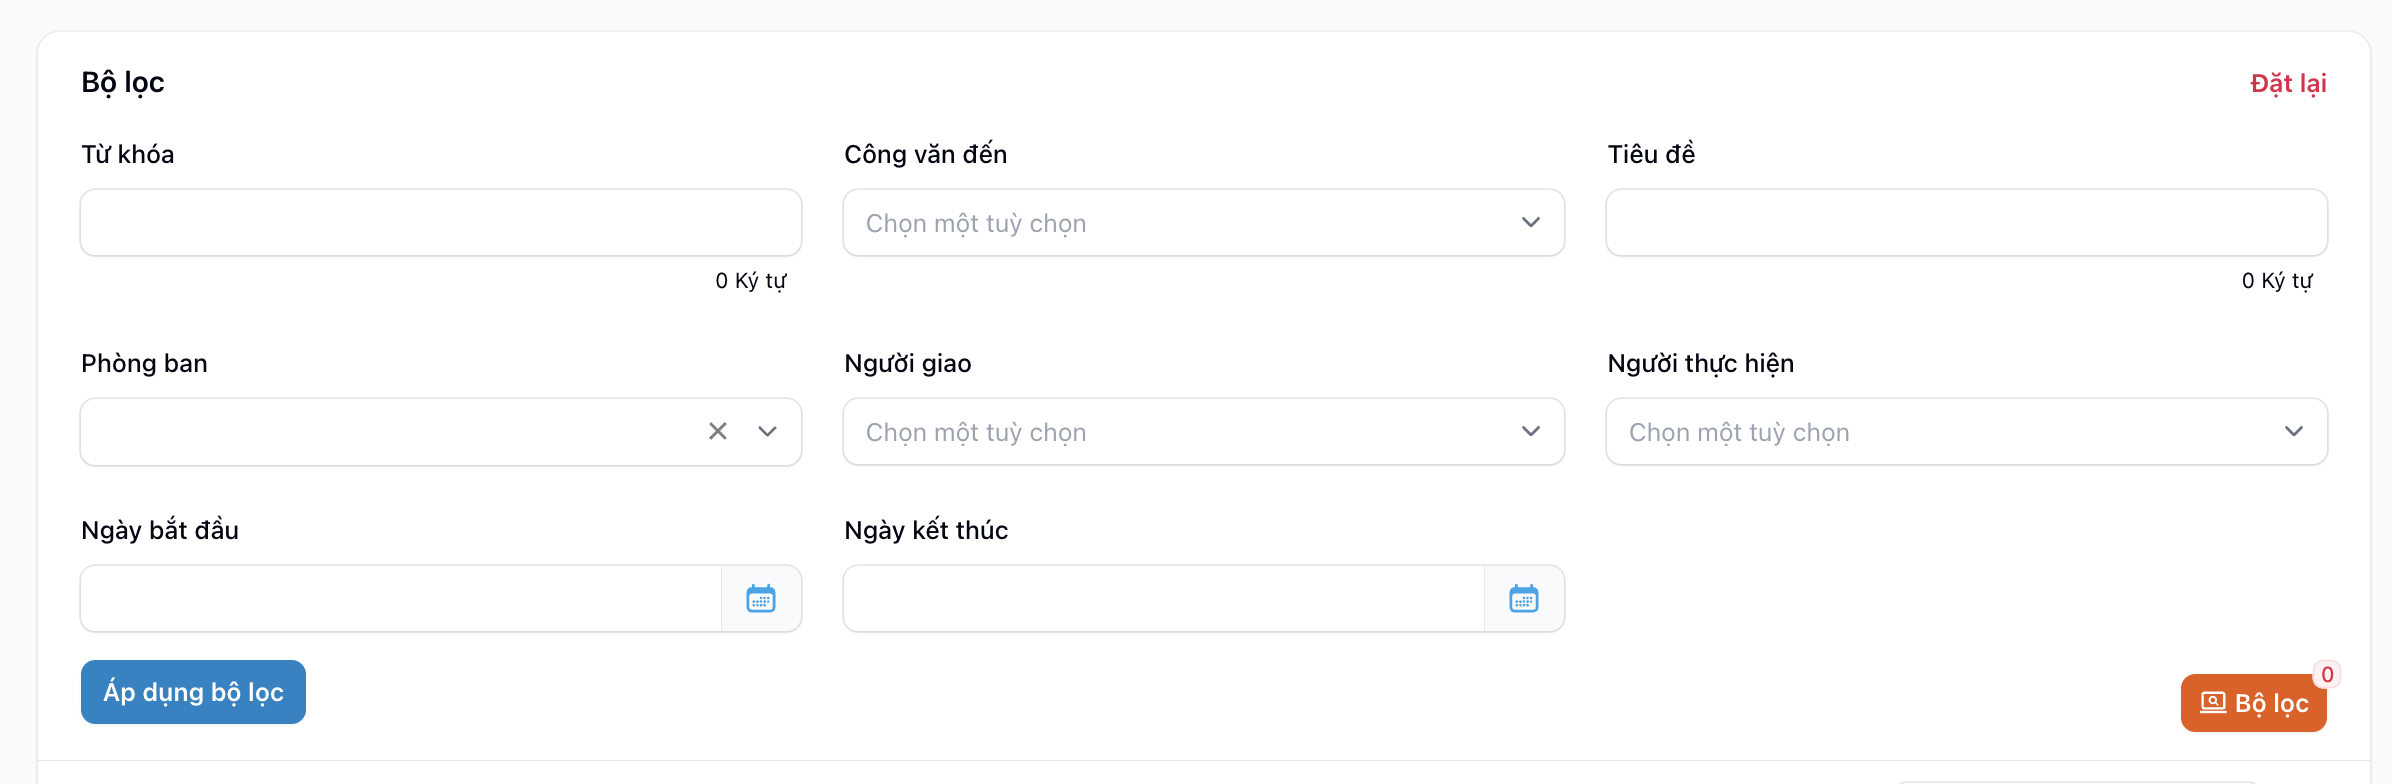This screenshot has height=784, width=2392.
Task: Focus the Từ khóa text field
Action: [x=440, y=223]
